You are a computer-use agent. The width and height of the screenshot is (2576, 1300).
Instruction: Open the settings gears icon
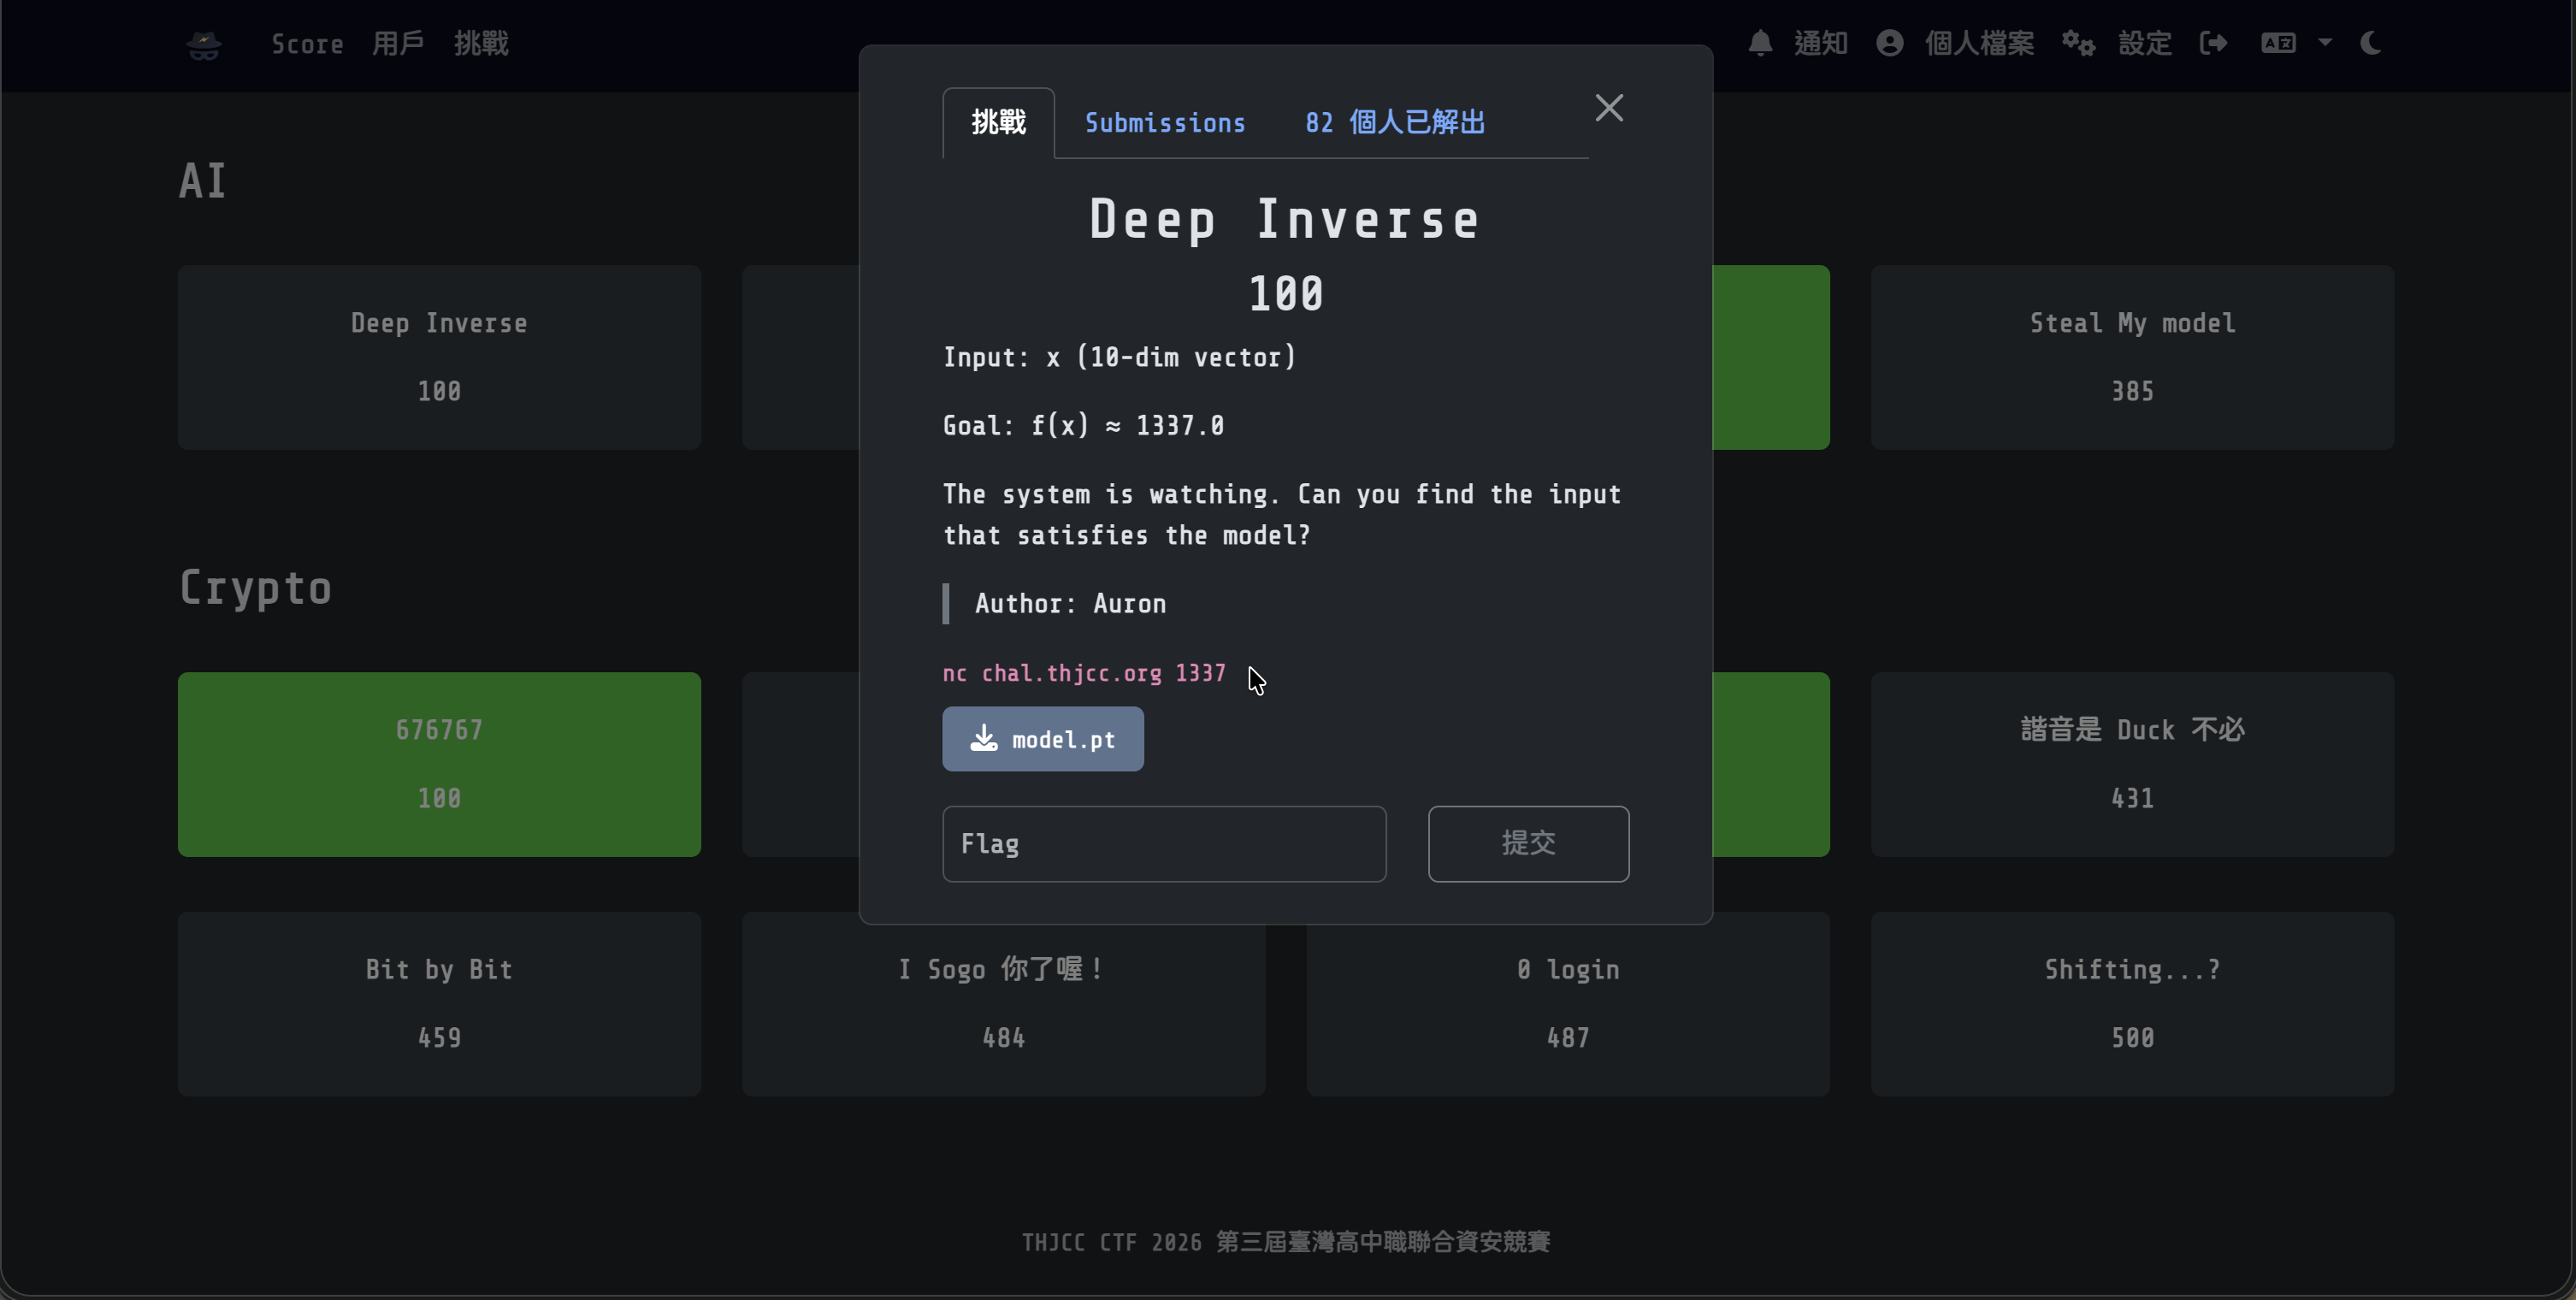(2078, 43)
